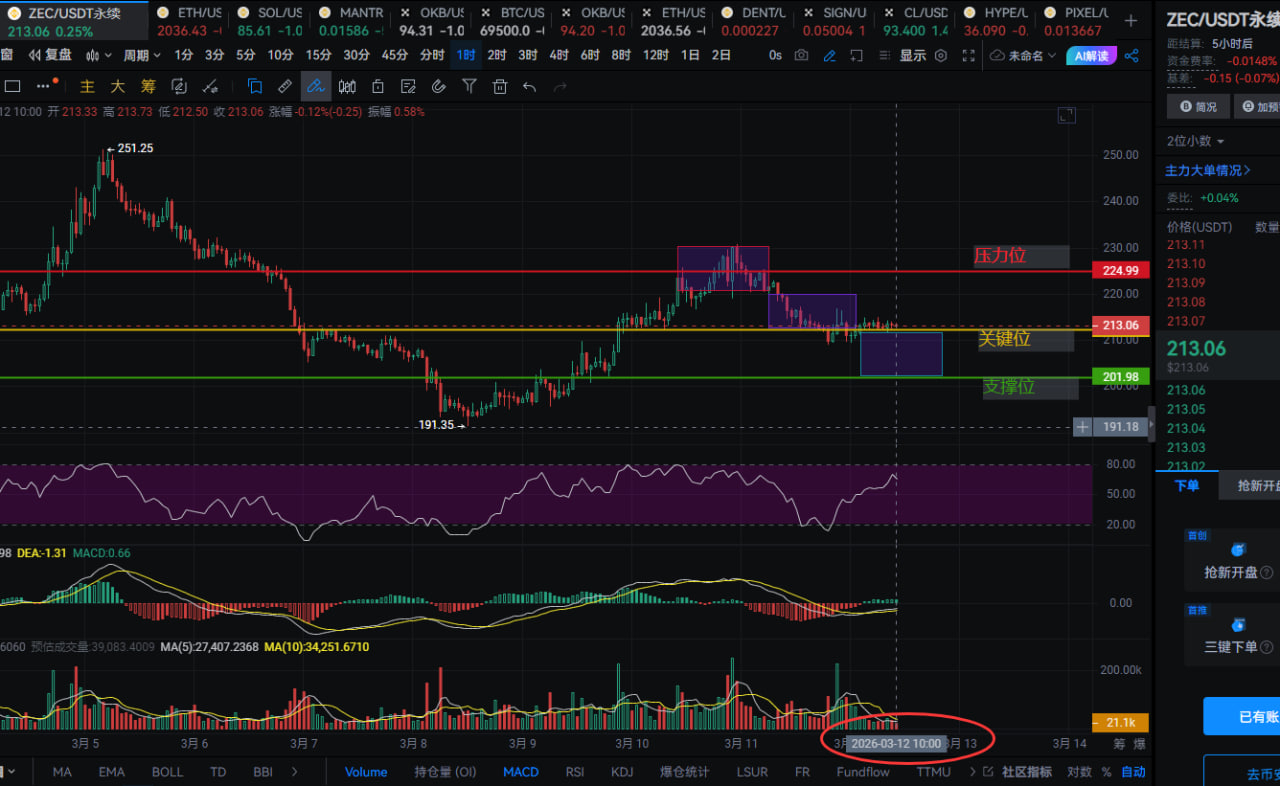
Task: Enable the MA overlay
Action: pyautogui.click(x=62, y=771)
